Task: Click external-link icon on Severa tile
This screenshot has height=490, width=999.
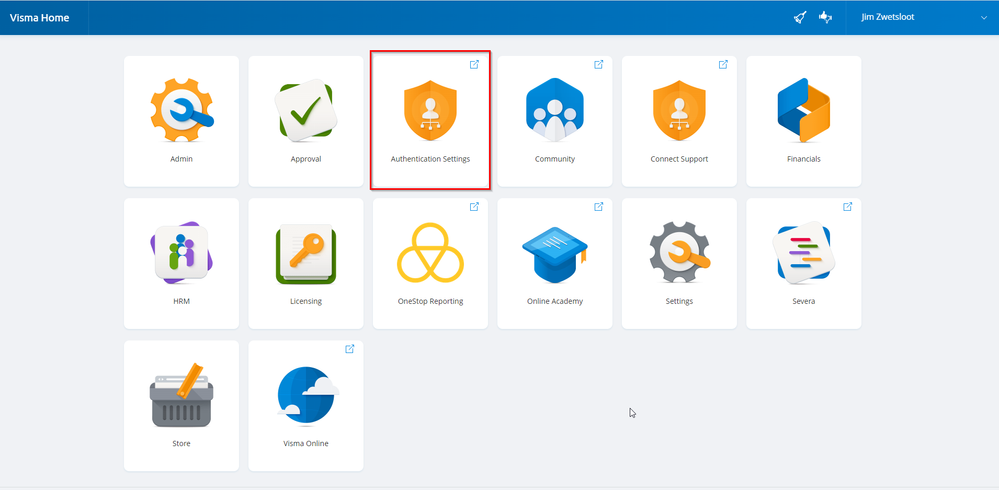Action: pyautogui.click(x=847, y=206)
